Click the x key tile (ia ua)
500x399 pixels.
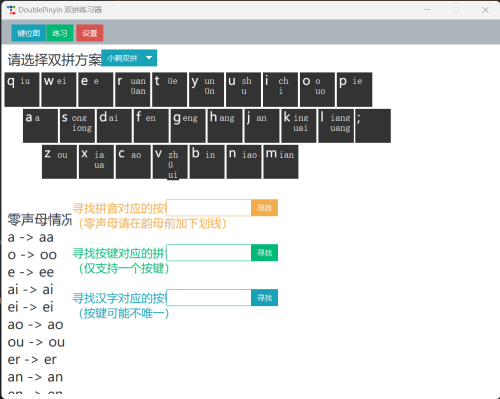pos(96,162)
